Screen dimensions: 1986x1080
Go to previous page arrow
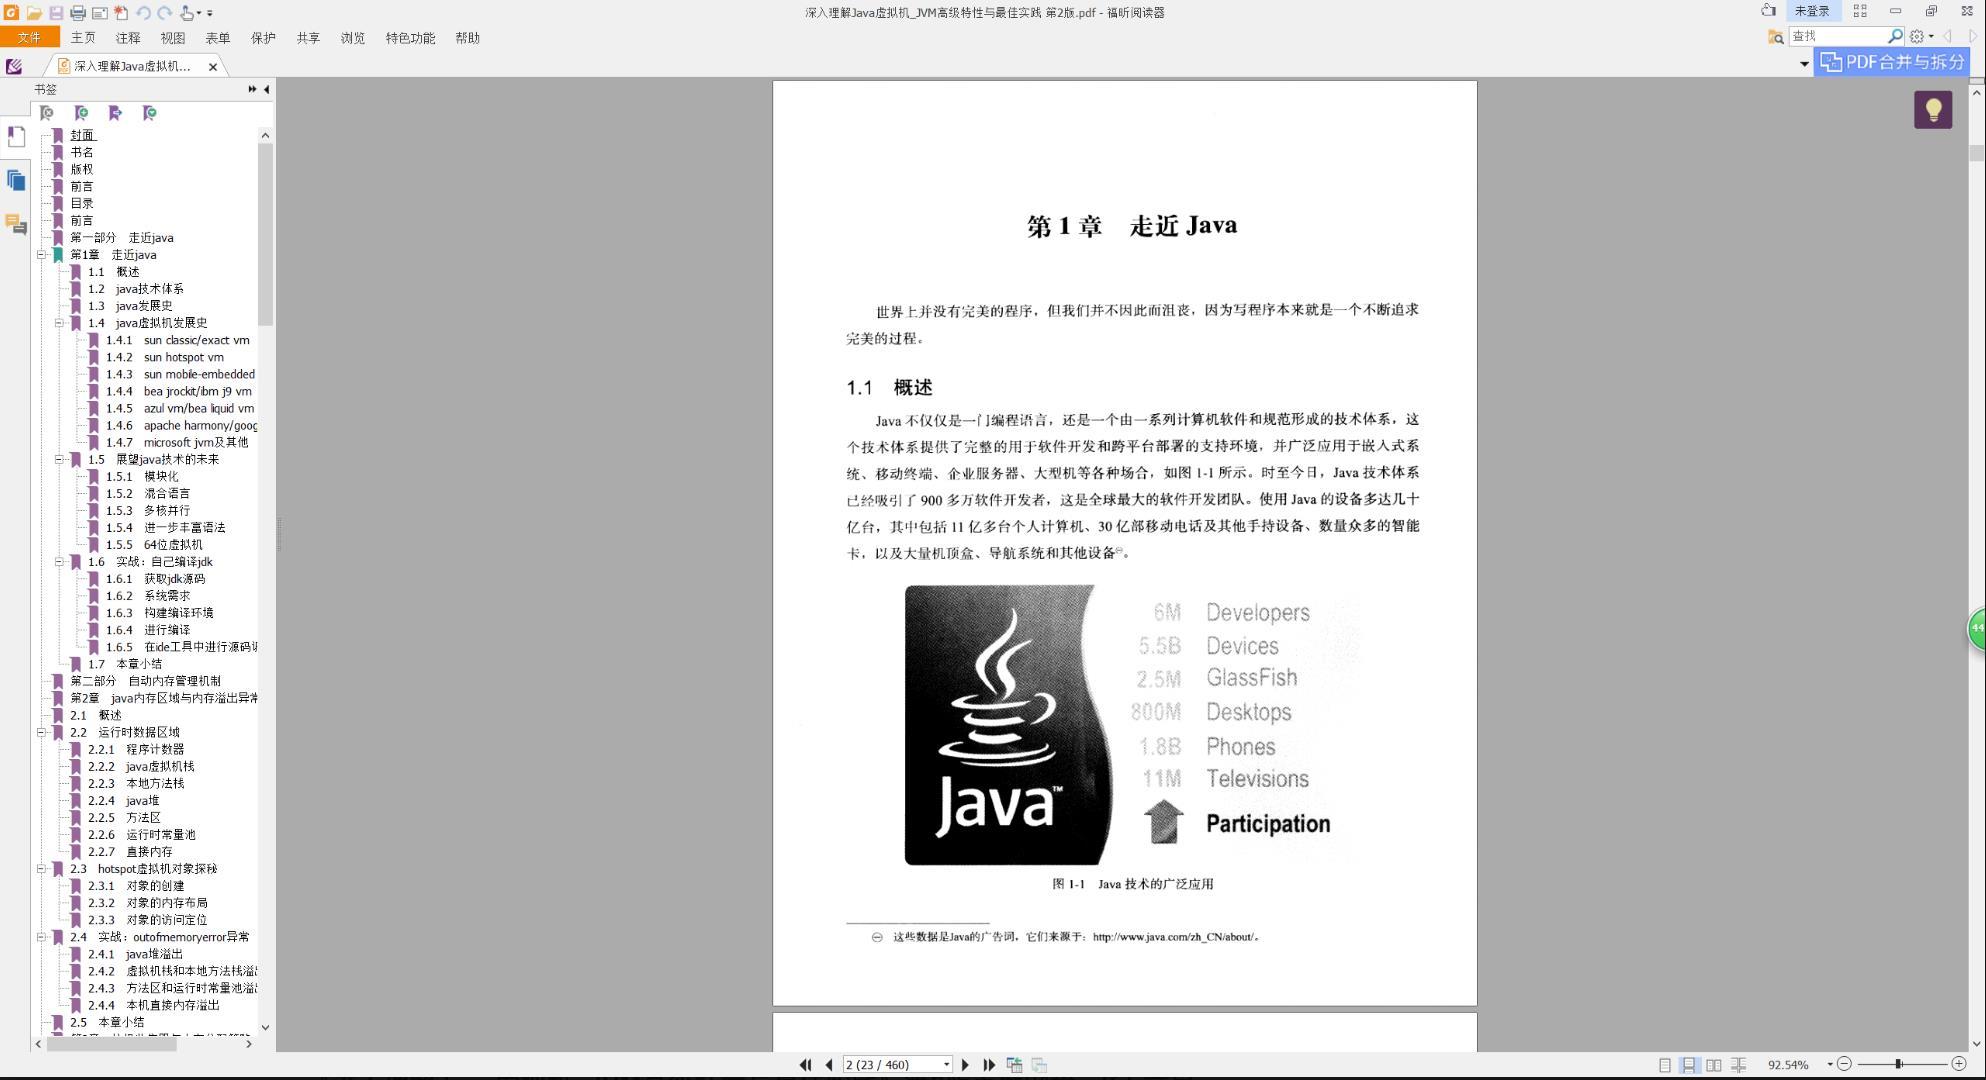click(829, 1065)
